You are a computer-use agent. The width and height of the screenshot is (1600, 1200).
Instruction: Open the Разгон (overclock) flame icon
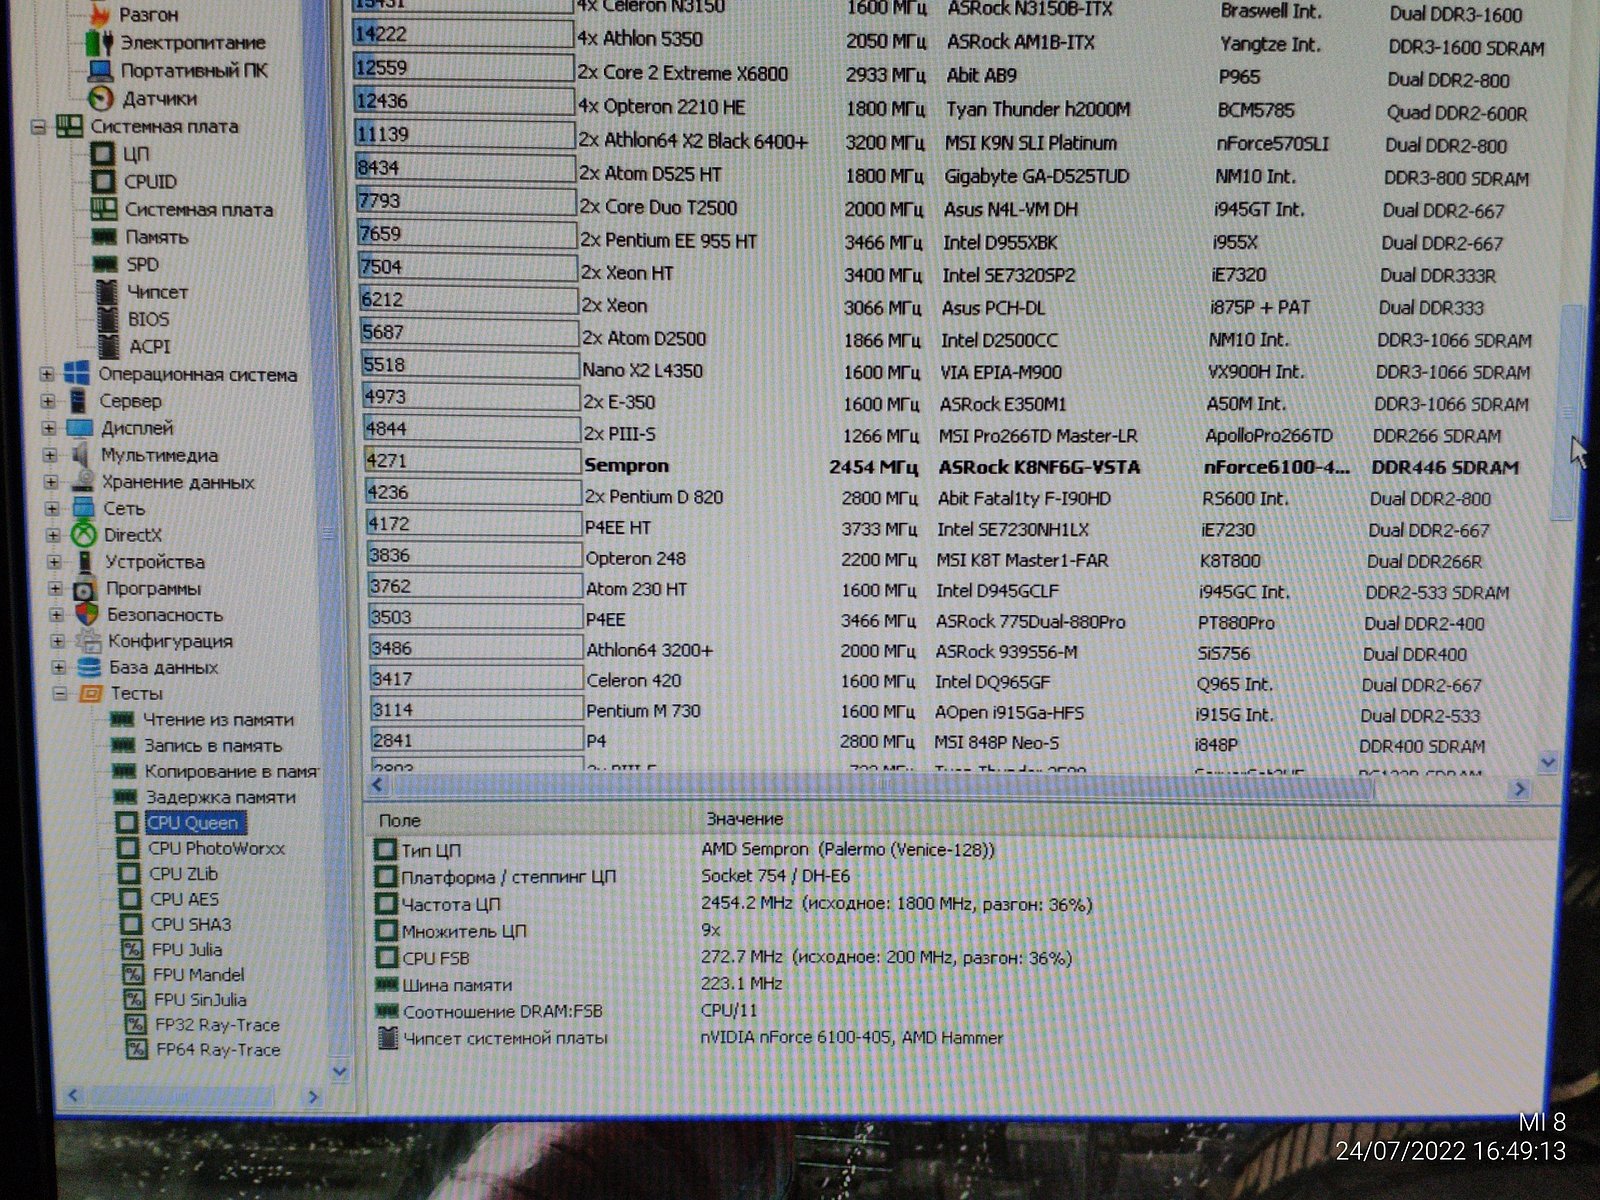pos(100,14)
